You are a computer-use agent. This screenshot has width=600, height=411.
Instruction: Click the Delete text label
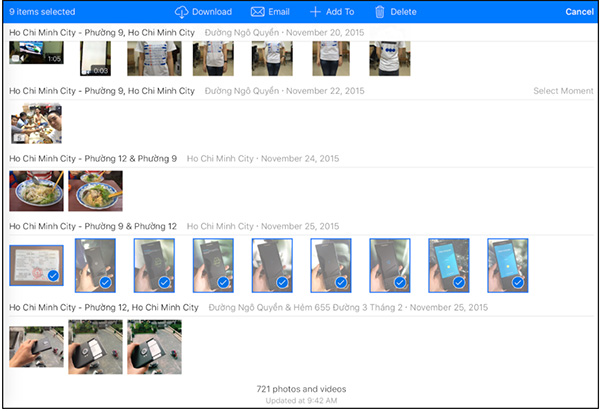pos(403,12)
